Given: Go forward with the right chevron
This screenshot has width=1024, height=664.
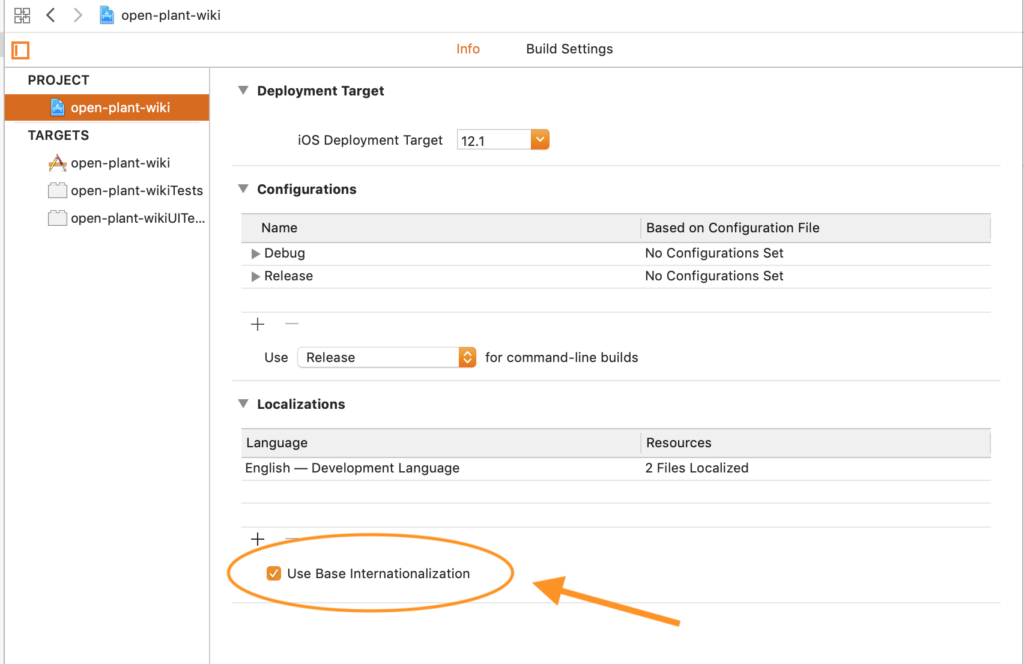Looking at the screenshot, I should point(78,15).
